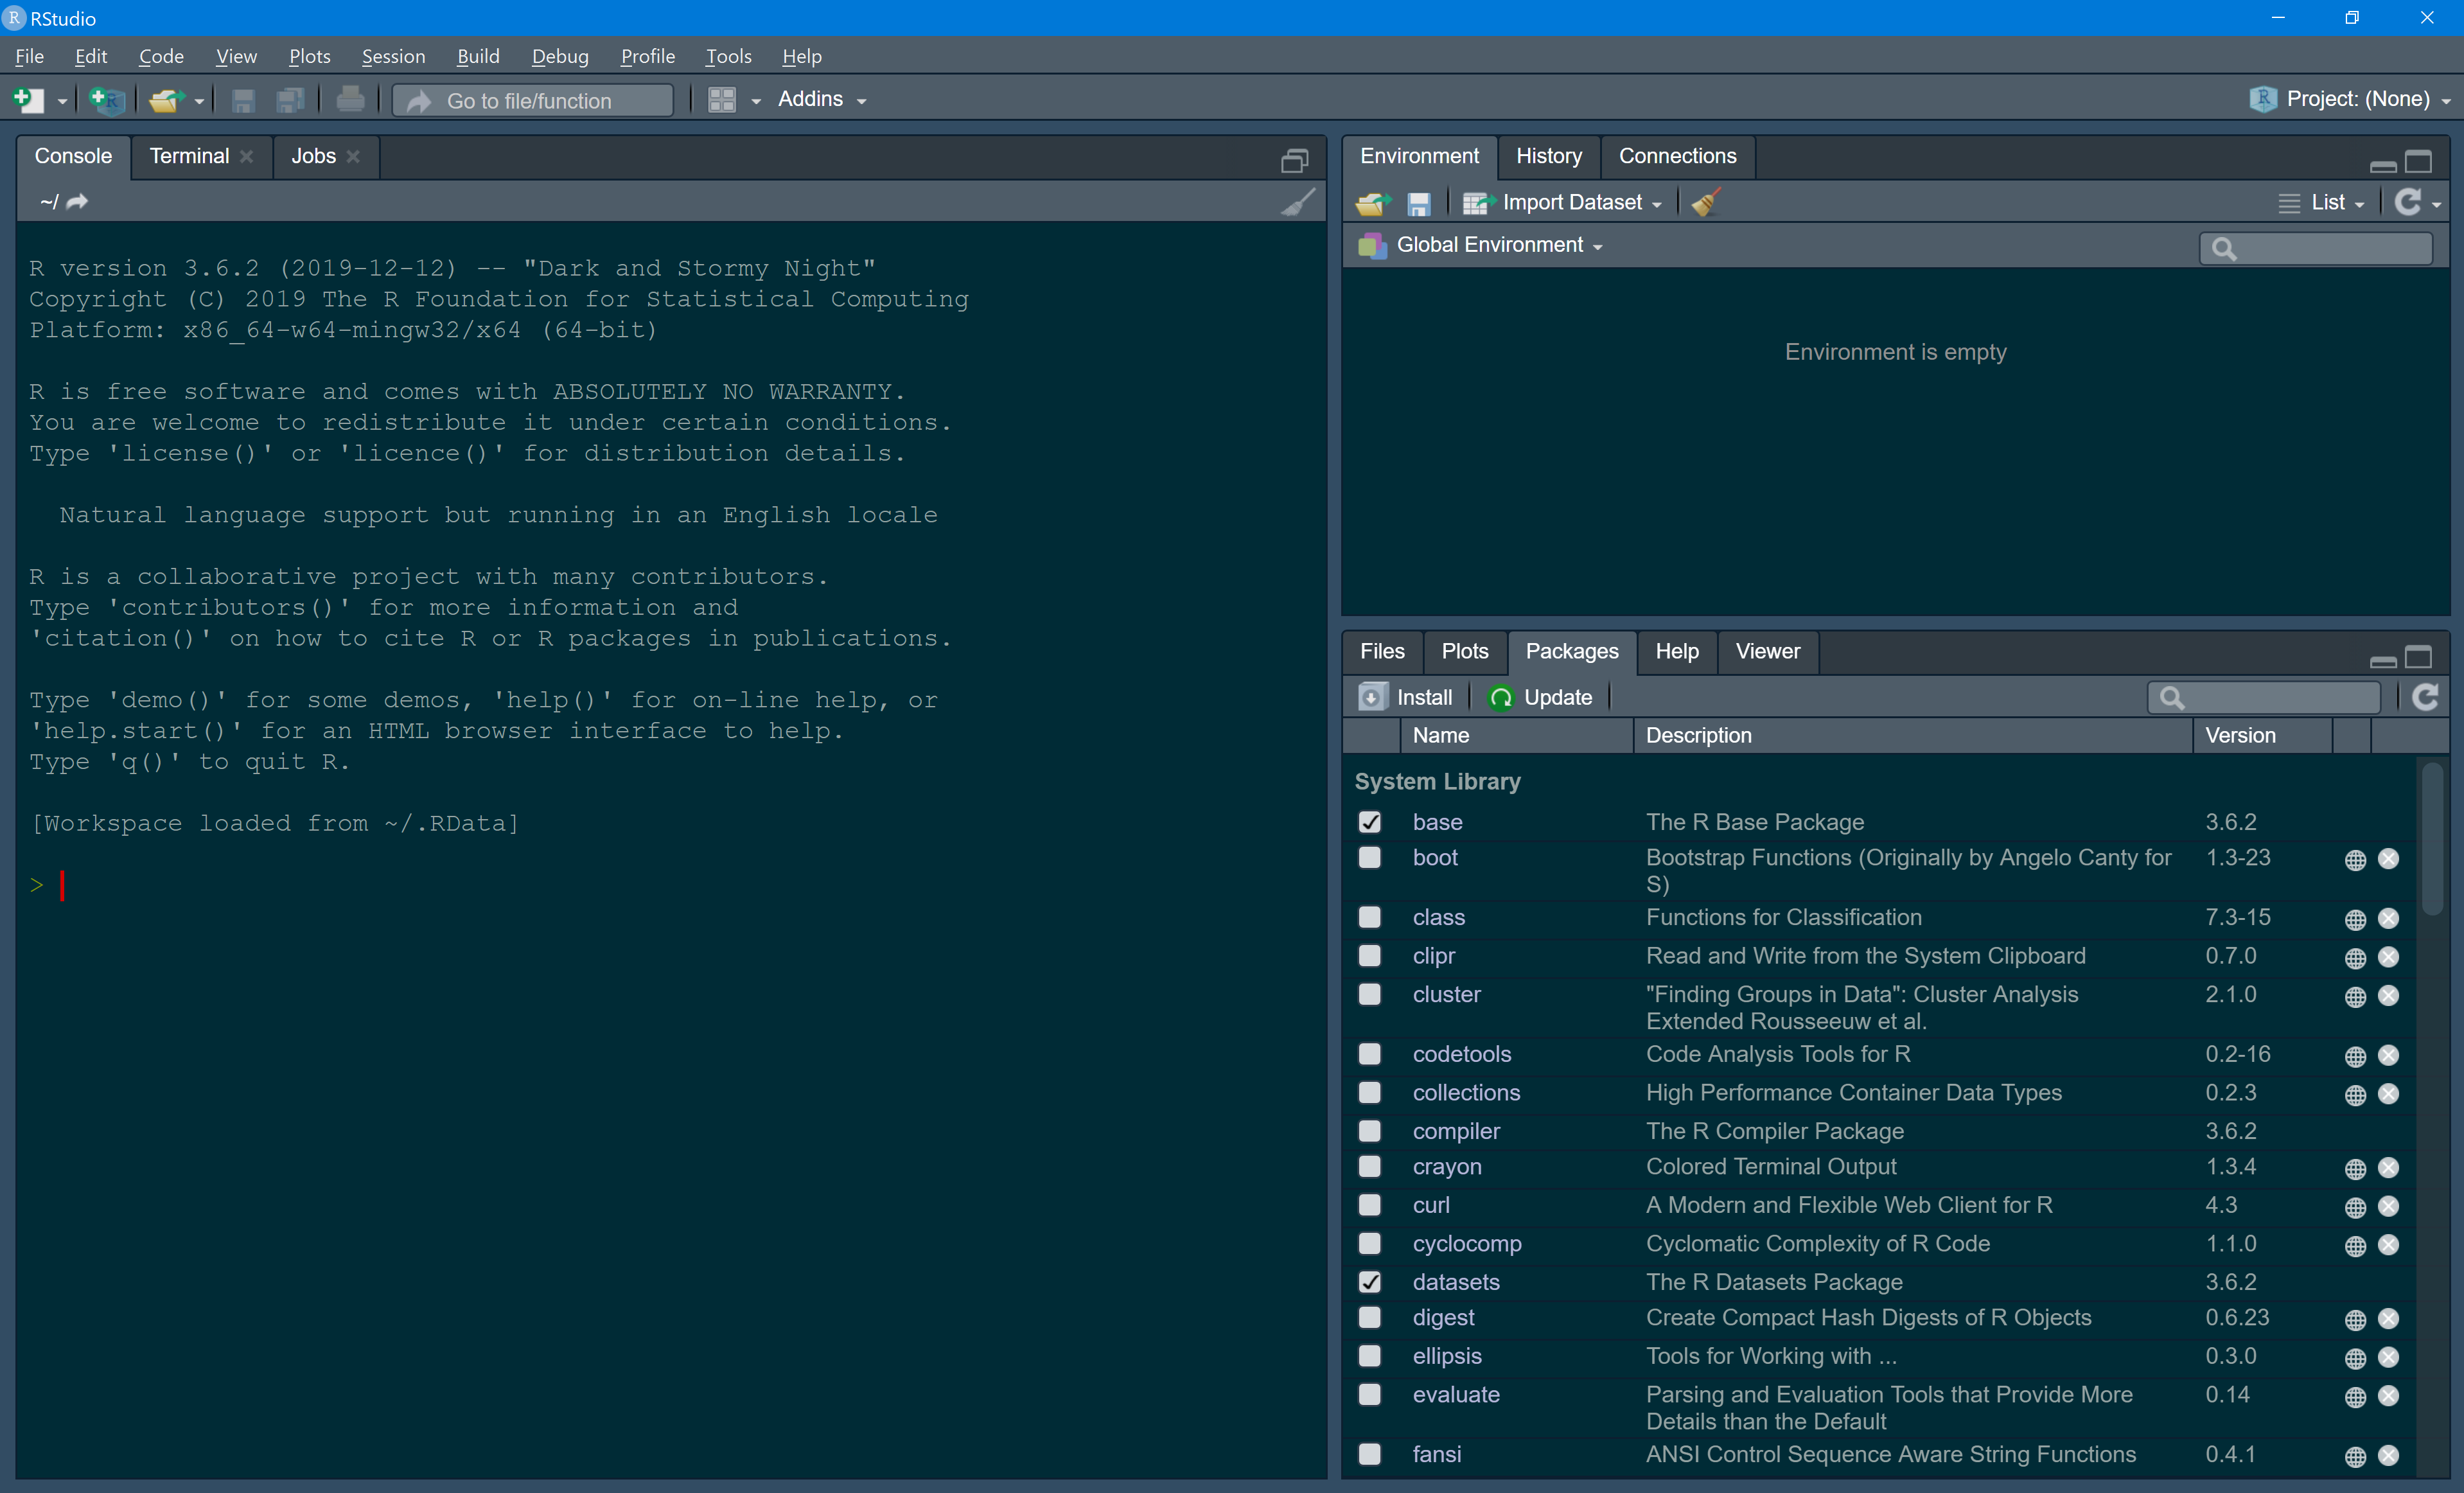Click refresh icon in Packages pane
The width and height of the screenshot is (2464, 1493).
click(x=2425, y=697)
